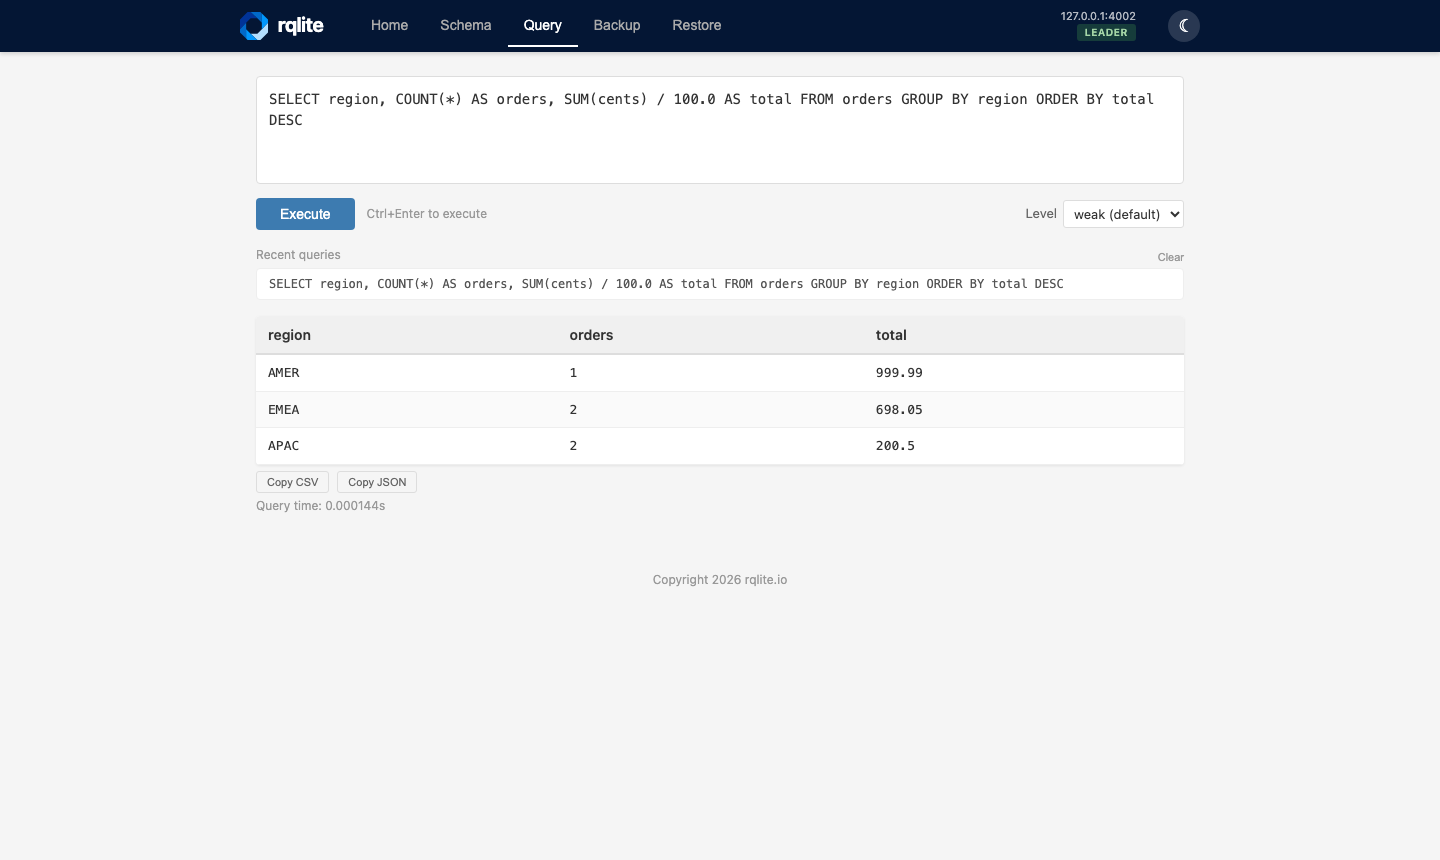Click into the SQL query editor
Viewport: 1440px width, 860px height.
click(x=720, y=130)
